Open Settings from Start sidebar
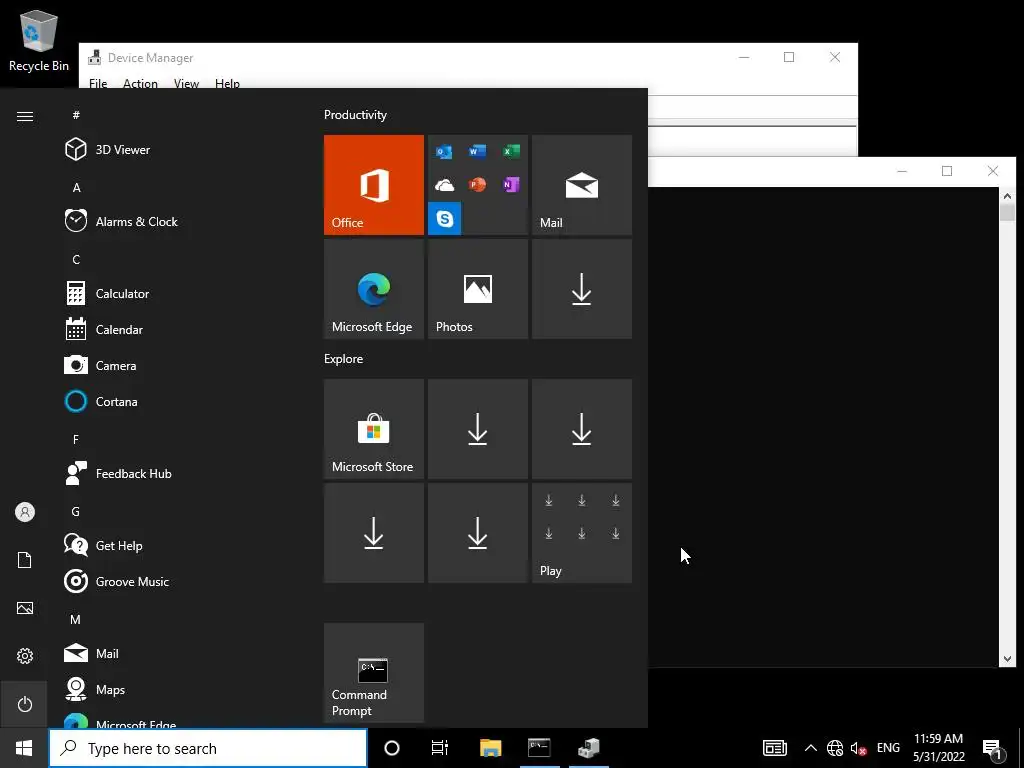Image resolution: width=1024 pixels, height=768 pixels. click(x=25, y=656)
